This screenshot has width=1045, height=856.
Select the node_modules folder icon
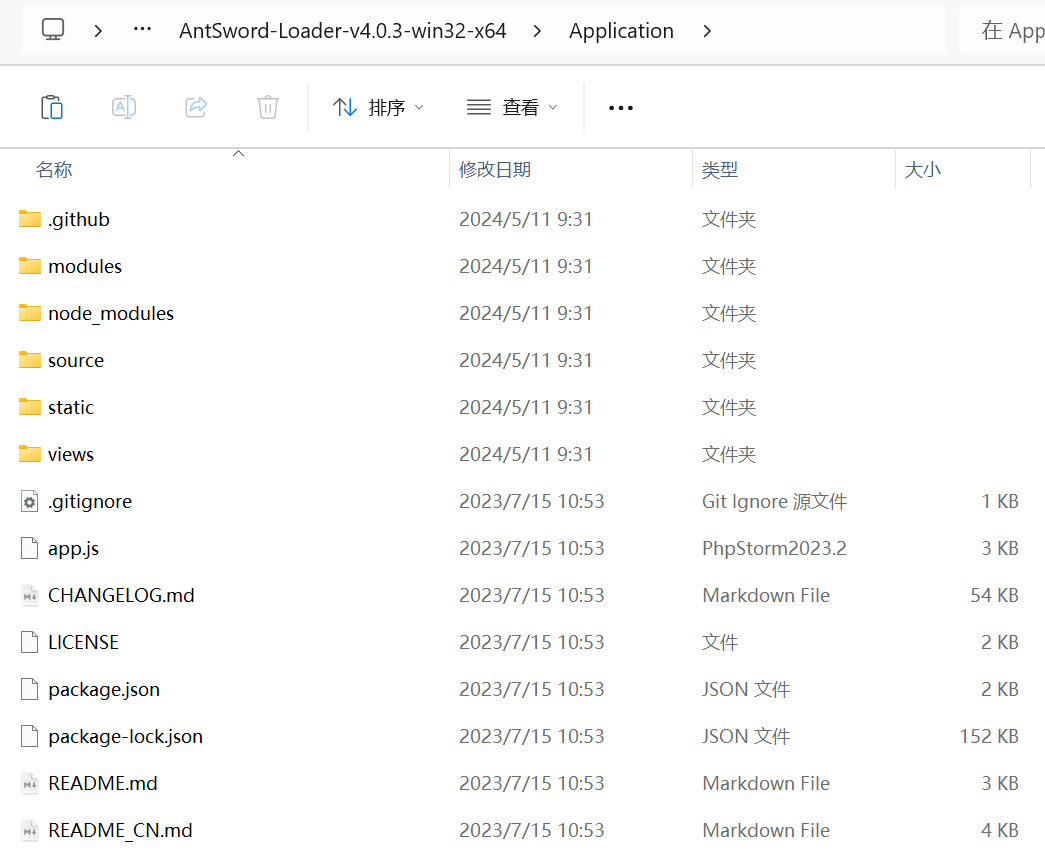point(29,313)
